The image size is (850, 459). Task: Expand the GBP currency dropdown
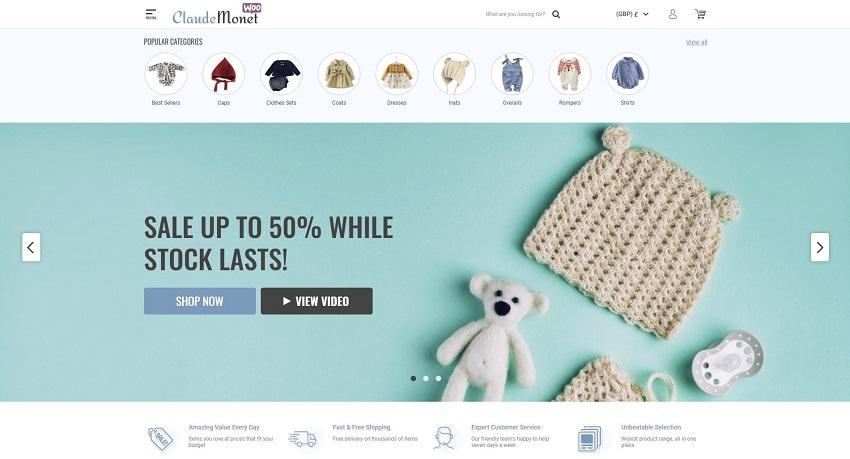tap(632, 14)
